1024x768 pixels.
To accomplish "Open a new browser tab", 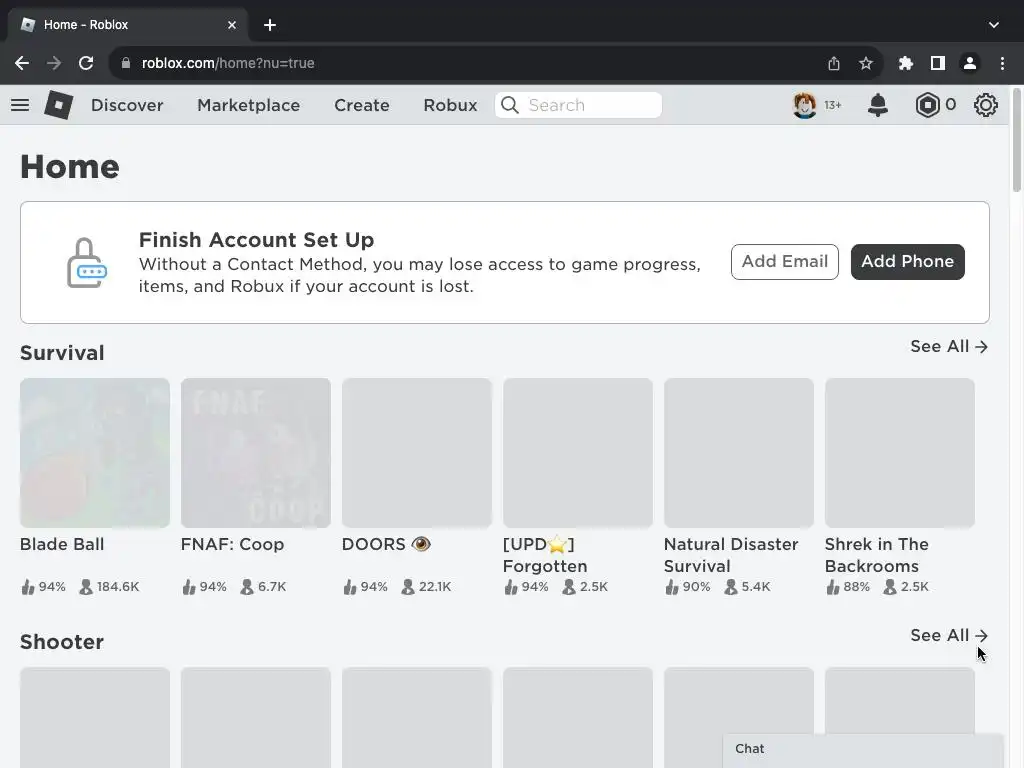I will tap(270, 25).
